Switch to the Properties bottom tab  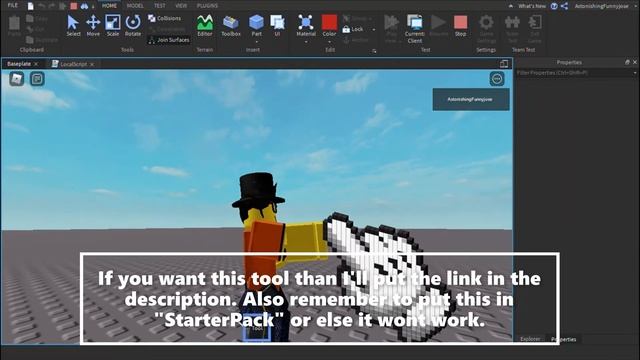click(564, 339)
